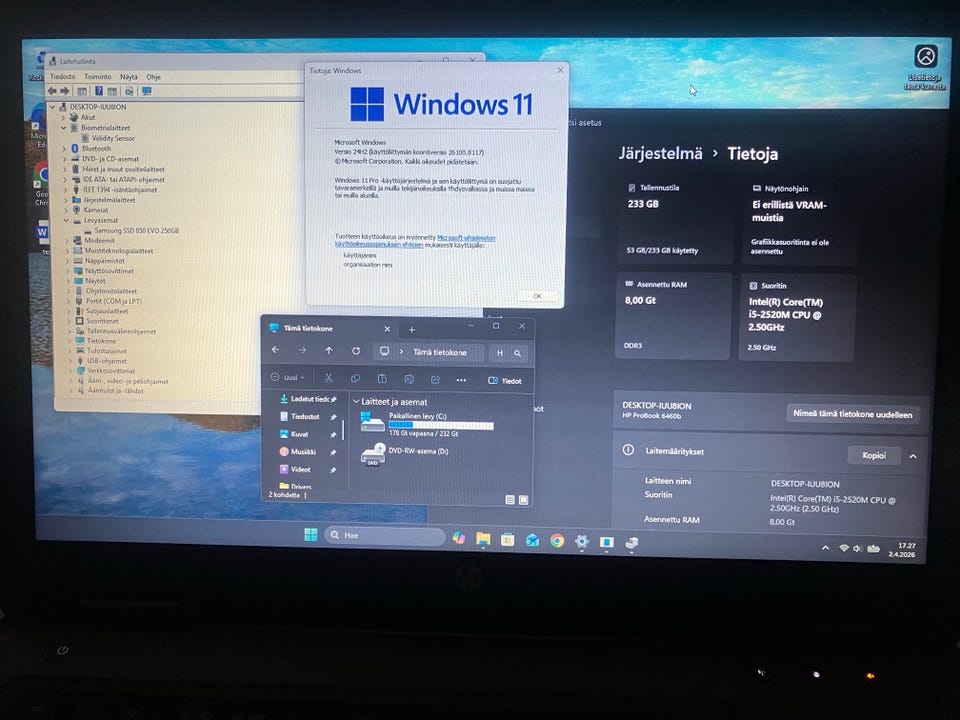Open the Windows Start button

(311, 534)
